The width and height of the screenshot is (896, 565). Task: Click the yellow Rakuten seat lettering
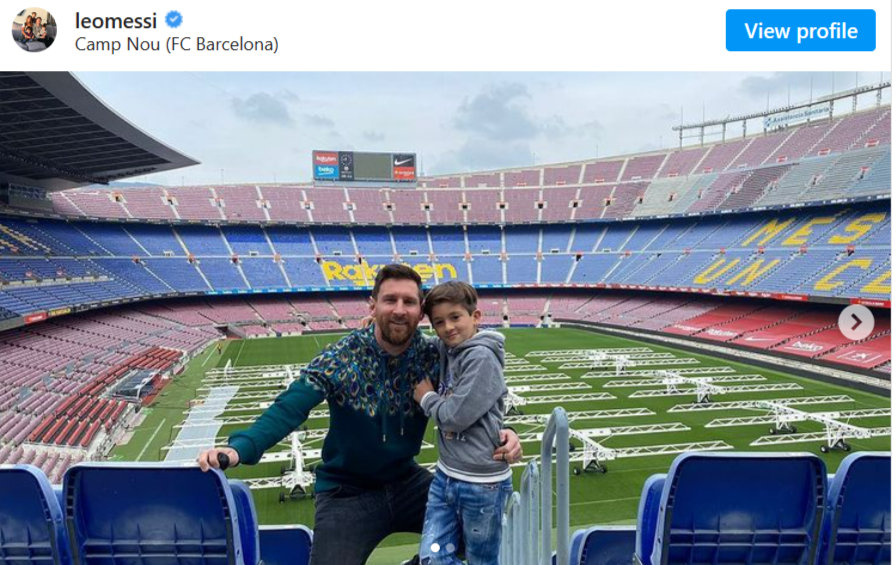[389, 273]
